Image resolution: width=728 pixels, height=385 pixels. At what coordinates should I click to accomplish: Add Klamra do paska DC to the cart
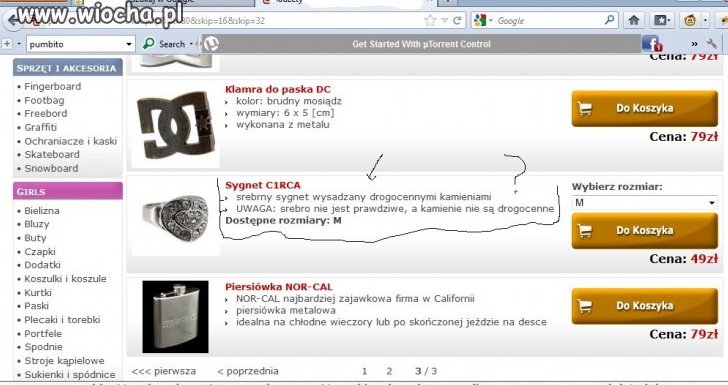point(644,108)
